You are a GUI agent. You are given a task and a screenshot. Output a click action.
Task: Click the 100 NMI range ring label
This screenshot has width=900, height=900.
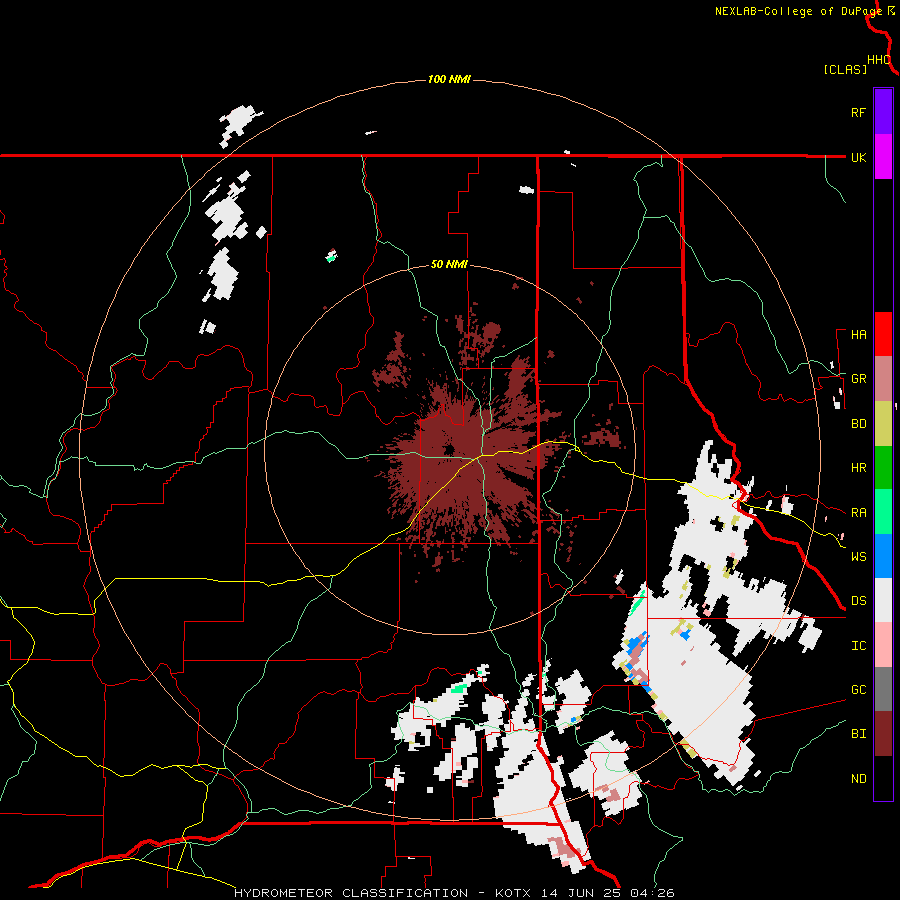(449, 79)
